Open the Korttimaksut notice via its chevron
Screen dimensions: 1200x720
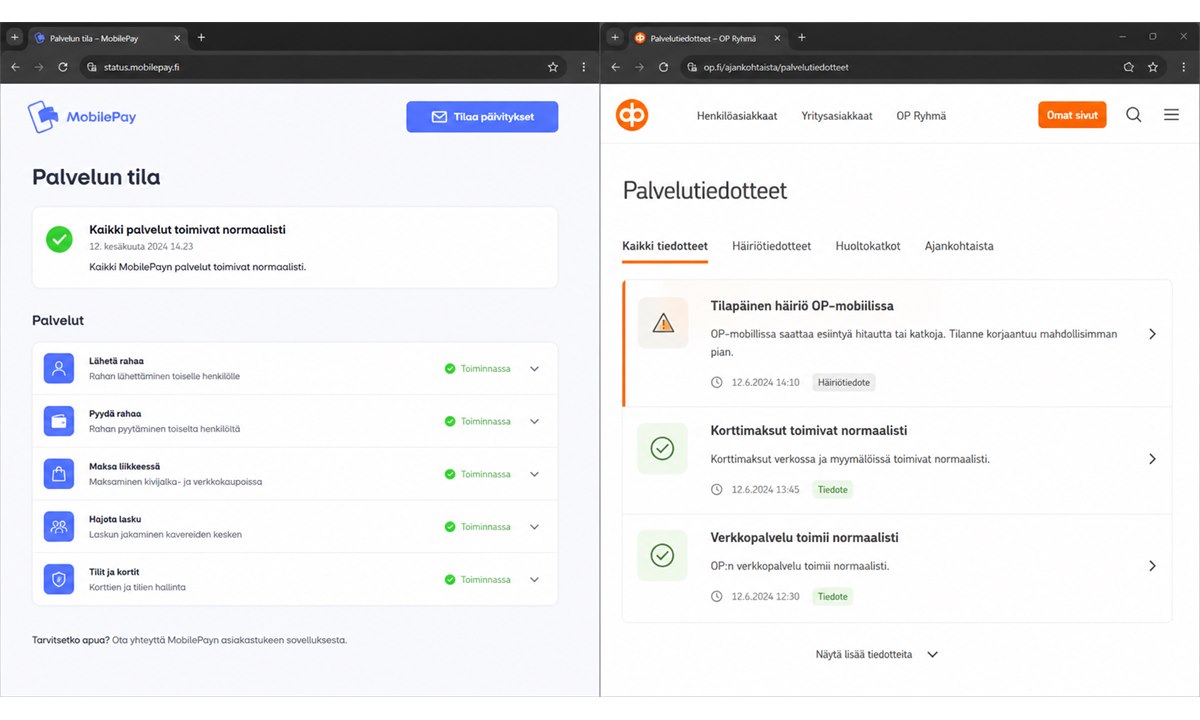[x=1152, y=459]
